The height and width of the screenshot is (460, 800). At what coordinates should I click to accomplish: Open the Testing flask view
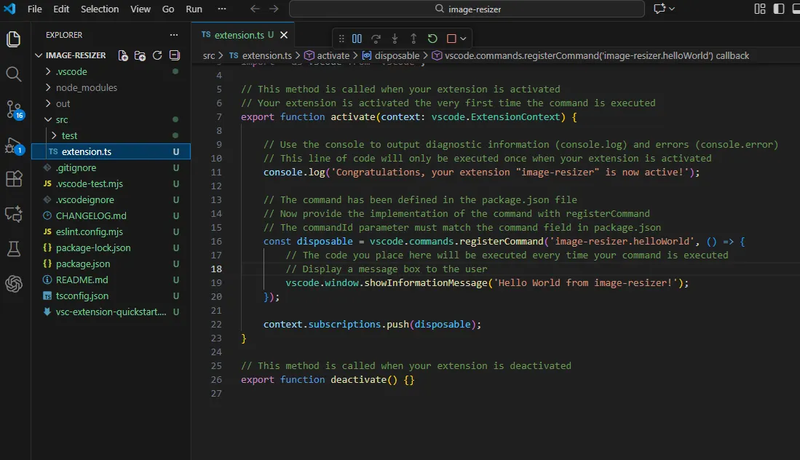coord(14,248)
